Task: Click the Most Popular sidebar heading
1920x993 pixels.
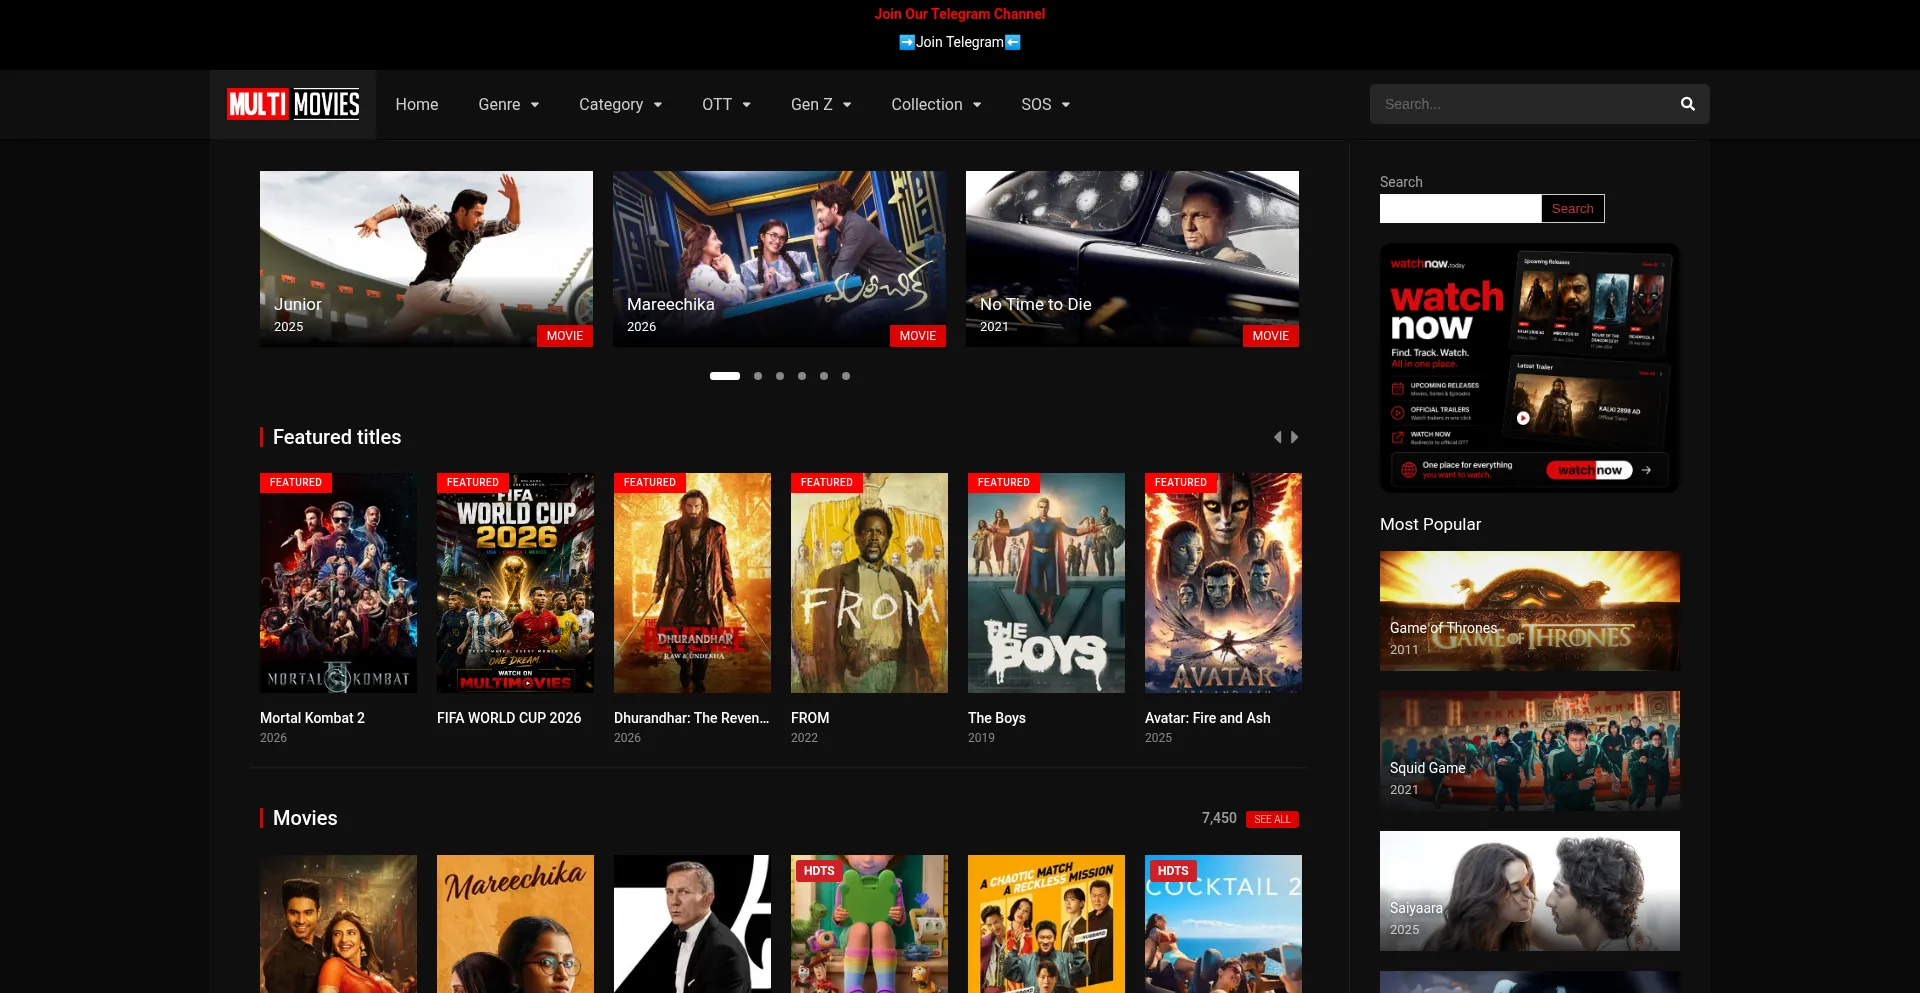Action: click(1430, 524)
